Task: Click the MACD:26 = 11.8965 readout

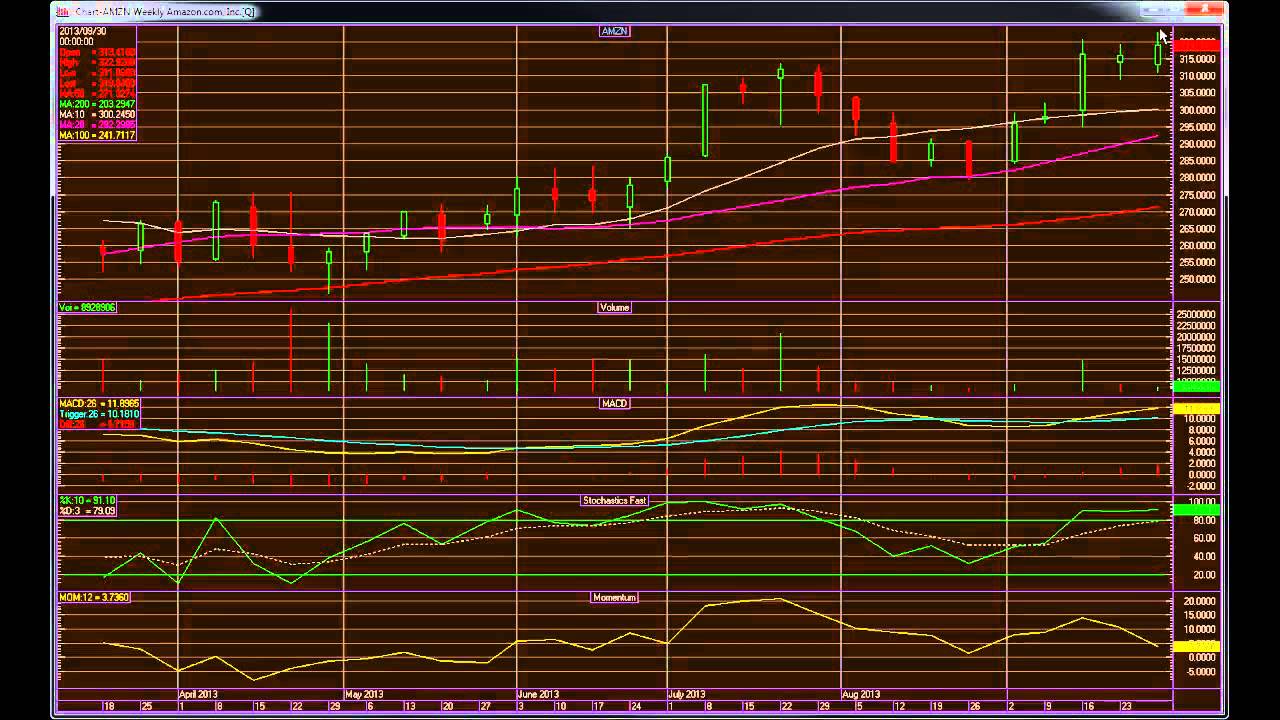Action: point(99,403)
